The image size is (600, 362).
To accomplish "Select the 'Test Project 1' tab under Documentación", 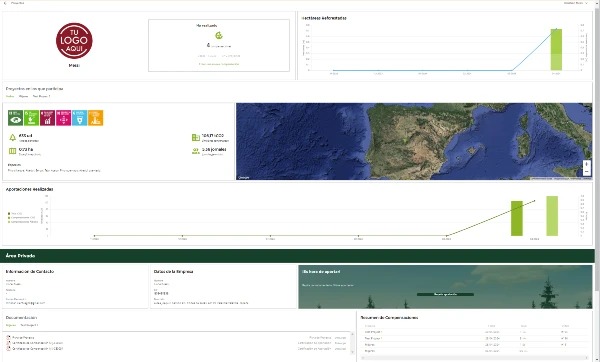I will point(29,325).
